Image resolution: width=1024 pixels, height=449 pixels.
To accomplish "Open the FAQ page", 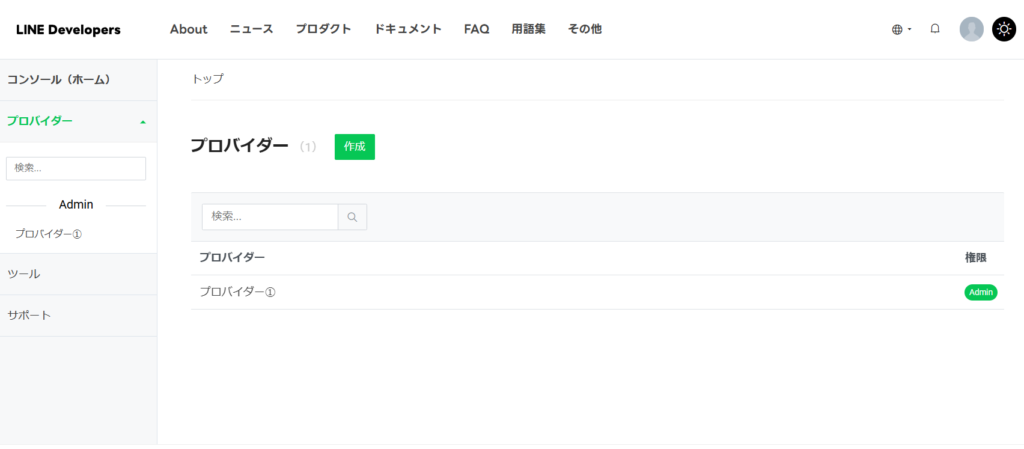I will coord(476,29).
